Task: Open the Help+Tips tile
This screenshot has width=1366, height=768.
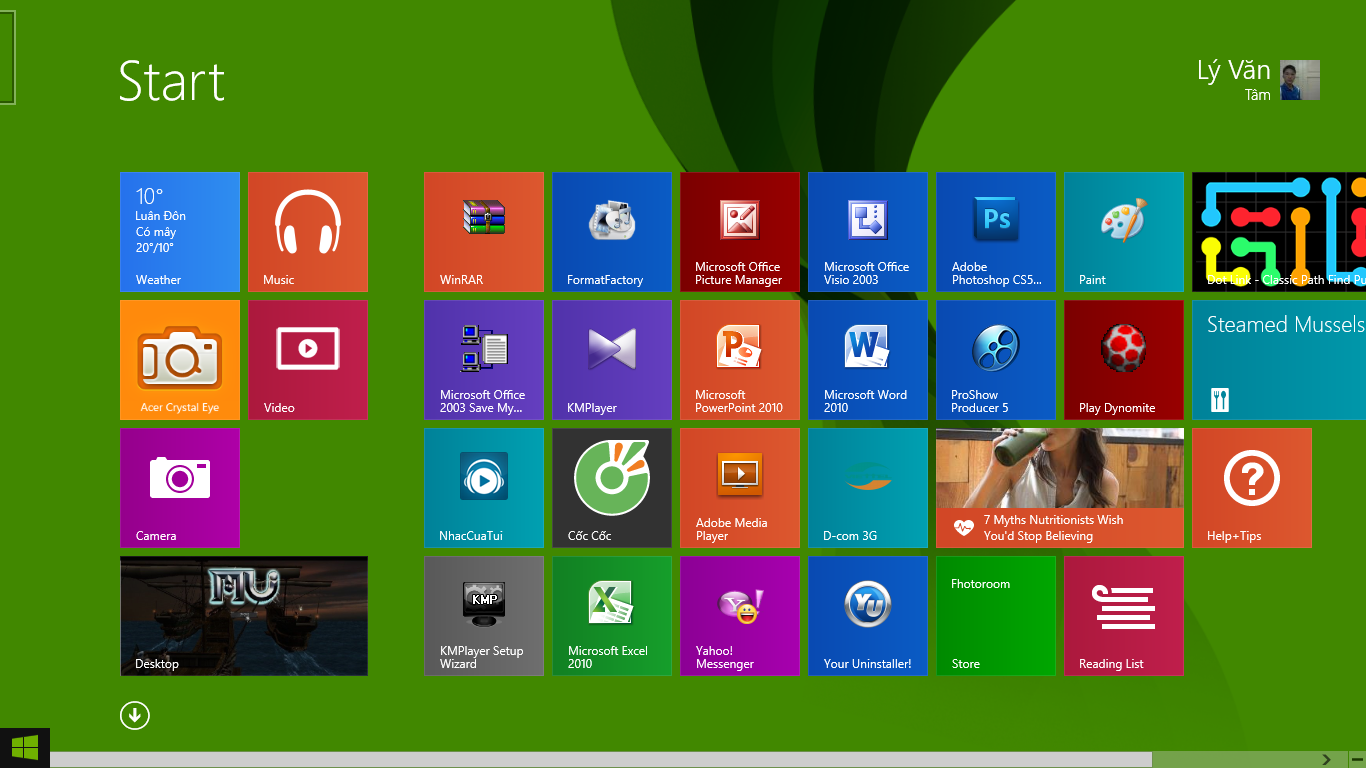Action: pos(1252,488)
